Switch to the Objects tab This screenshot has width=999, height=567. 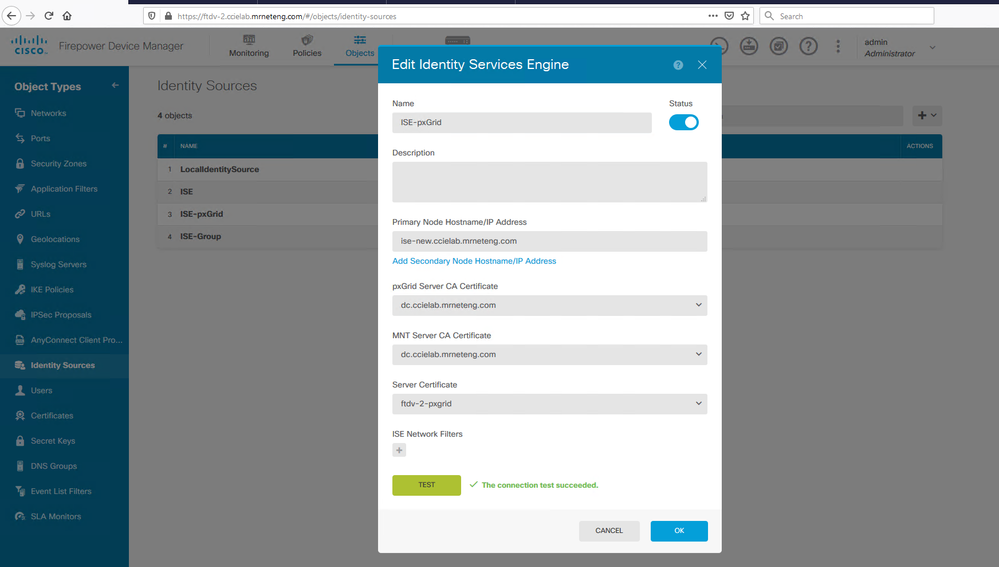coord(359,47)
